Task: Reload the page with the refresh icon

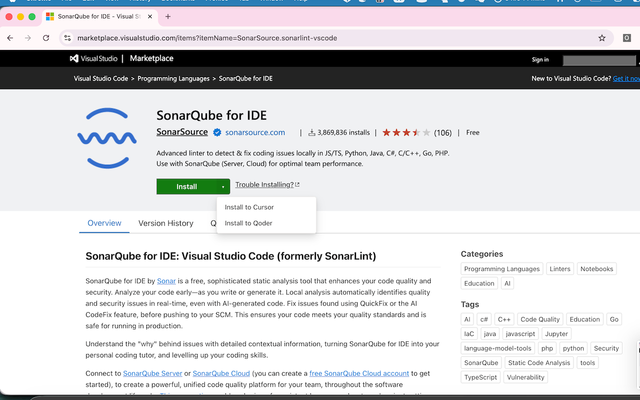Action: 46,38
